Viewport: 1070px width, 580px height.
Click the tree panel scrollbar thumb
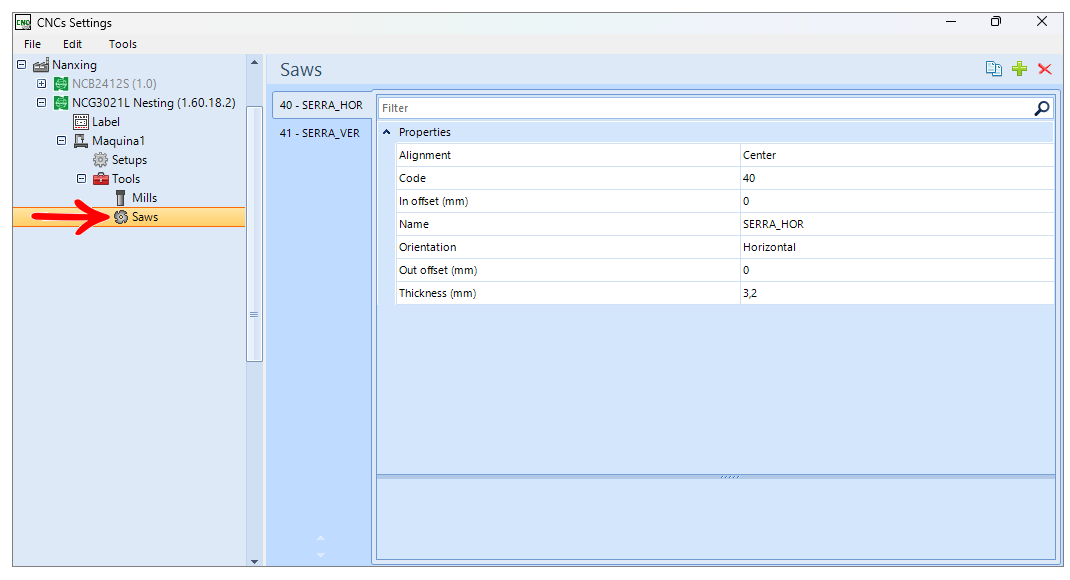coord(255,234)
